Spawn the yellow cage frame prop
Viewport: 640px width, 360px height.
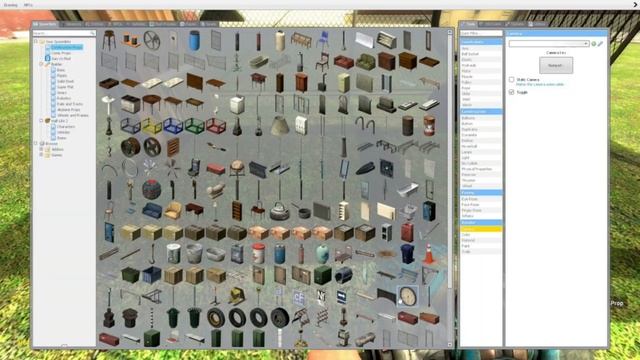point(152,126)
